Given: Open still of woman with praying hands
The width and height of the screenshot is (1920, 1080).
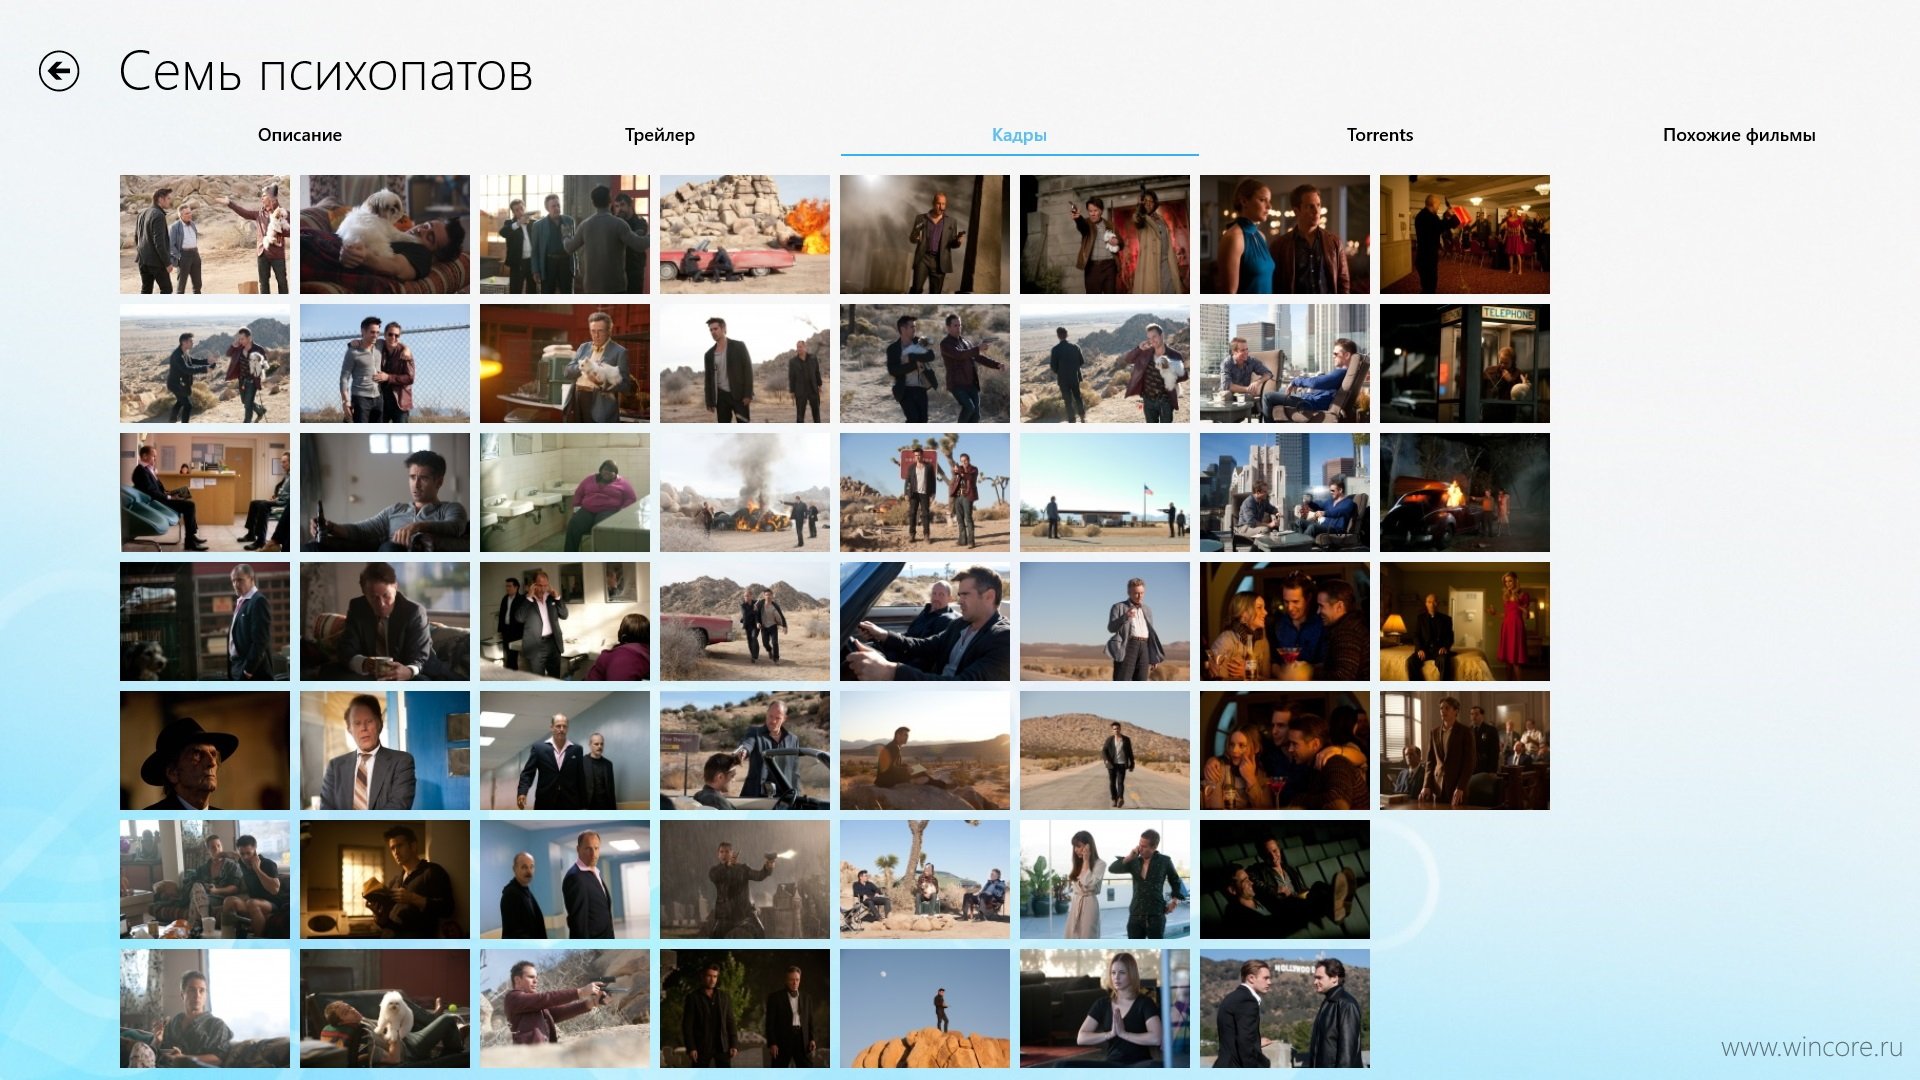Looking at the screenshot, I should coord(1105,1008).
